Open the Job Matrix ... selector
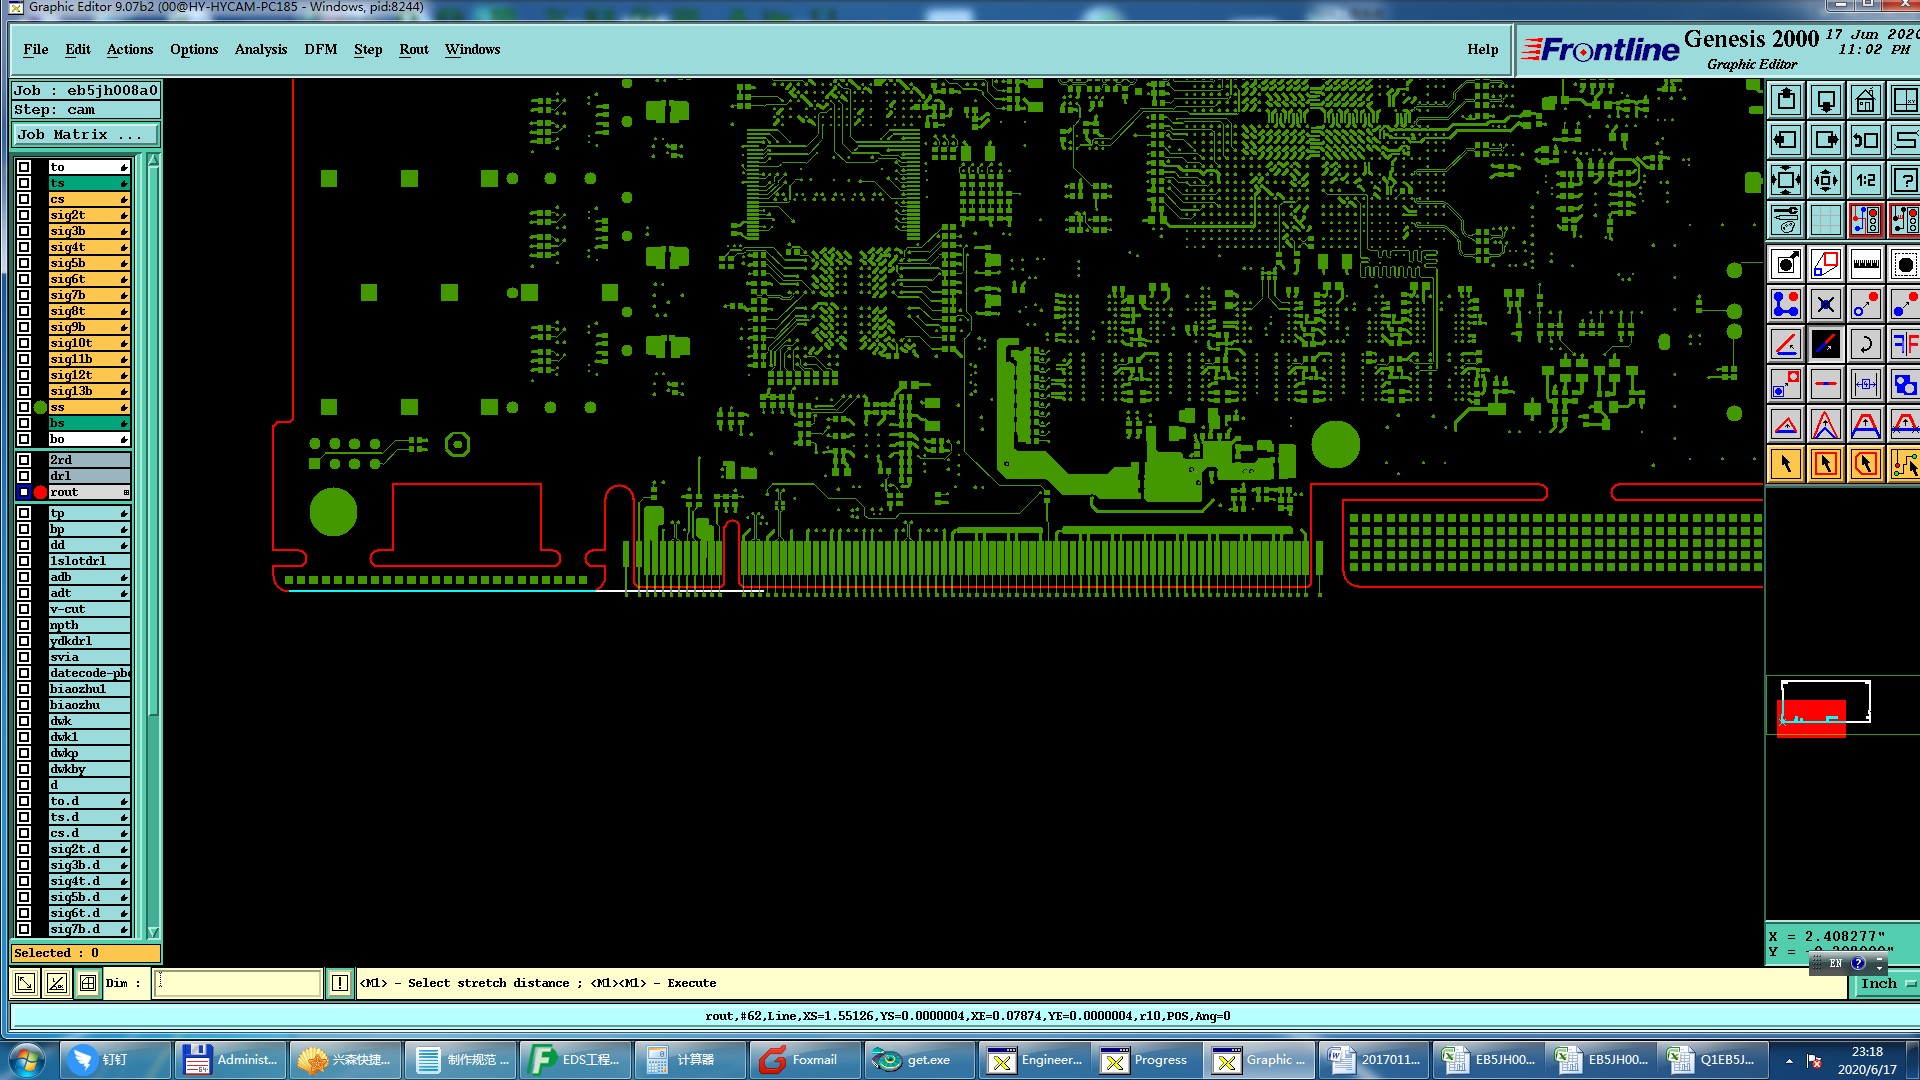Image resolution: width=1920 pixels, height=1080 pixels. point(85,134)
